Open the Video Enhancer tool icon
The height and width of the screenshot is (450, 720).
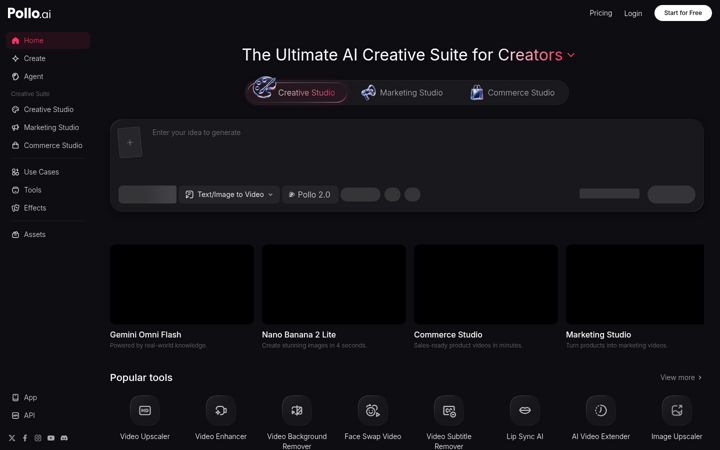[x=221, y=410]
